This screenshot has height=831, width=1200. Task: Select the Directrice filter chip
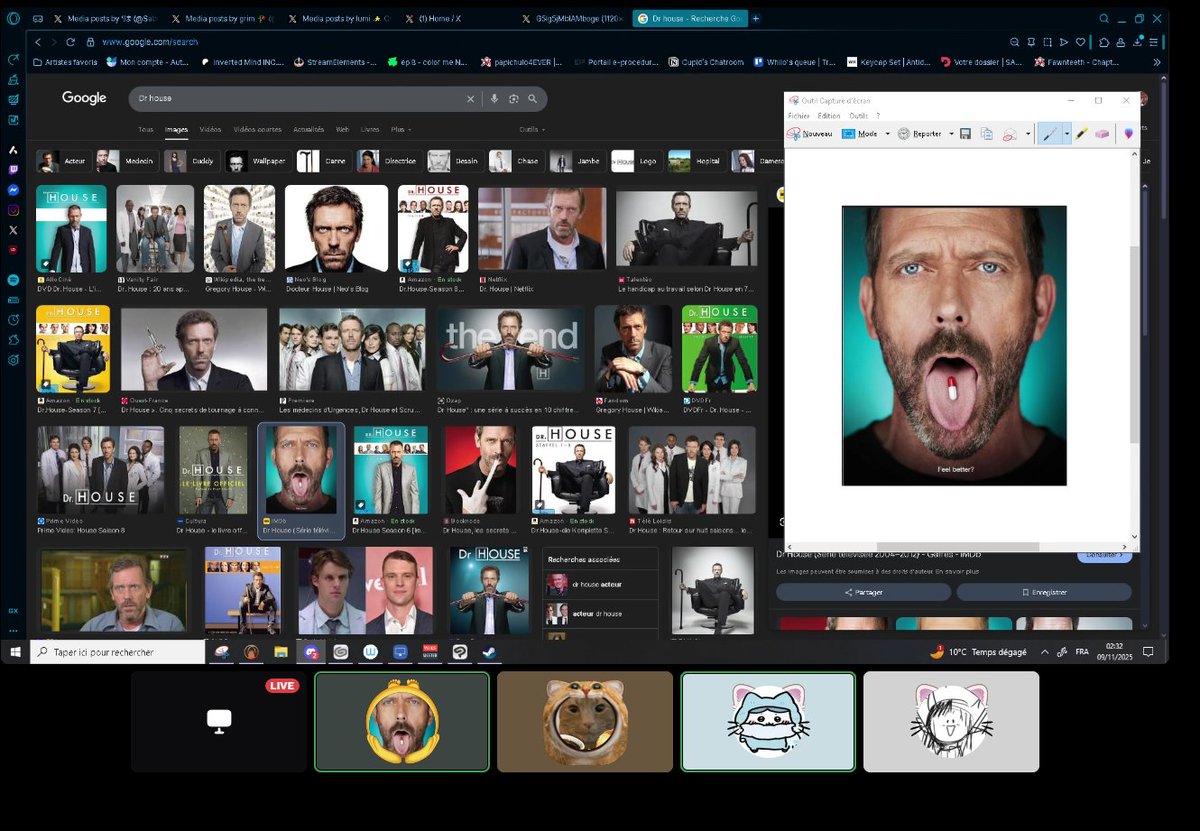pyautogui.click(x=388, y=161)
